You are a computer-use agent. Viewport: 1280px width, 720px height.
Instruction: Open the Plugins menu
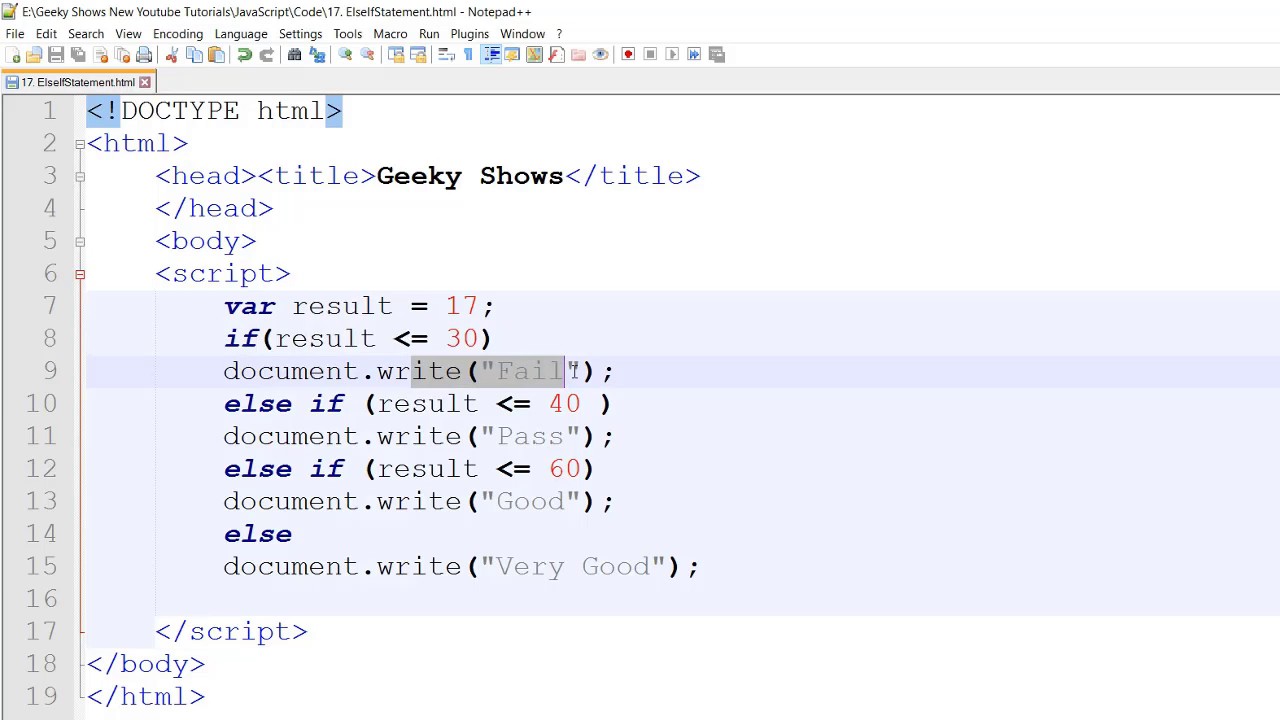469,33
